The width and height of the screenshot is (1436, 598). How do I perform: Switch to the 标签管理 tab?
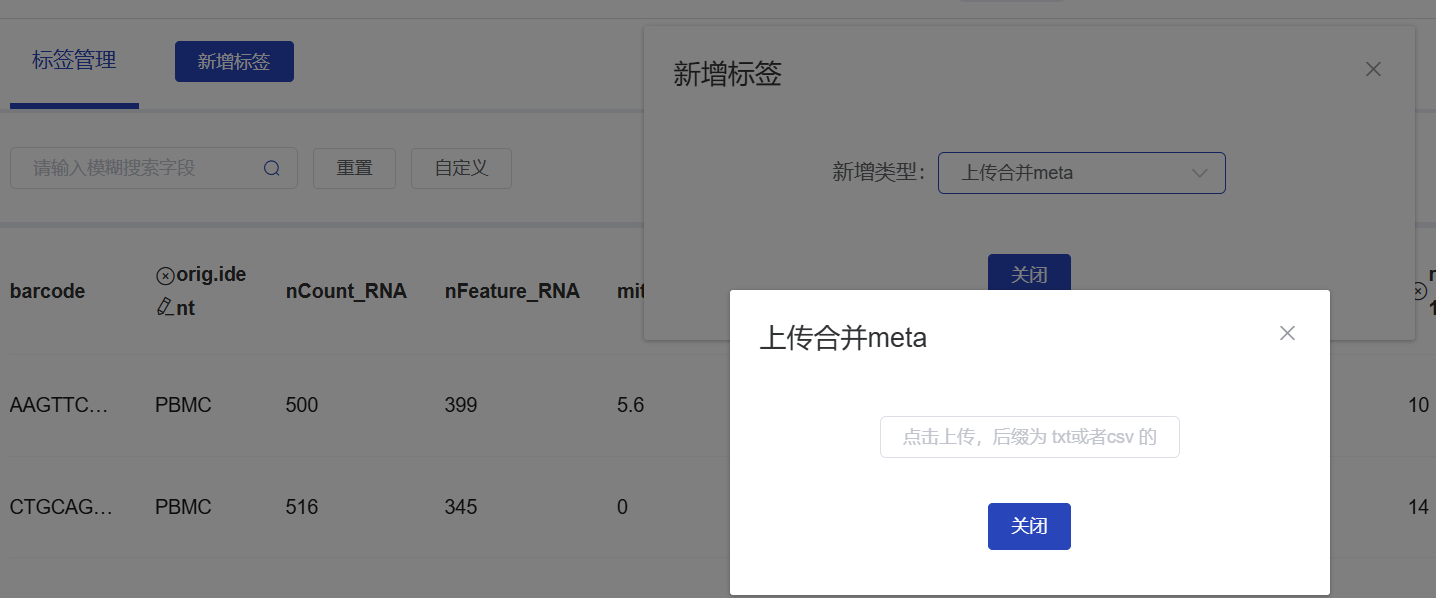click(x=74, y=61)
